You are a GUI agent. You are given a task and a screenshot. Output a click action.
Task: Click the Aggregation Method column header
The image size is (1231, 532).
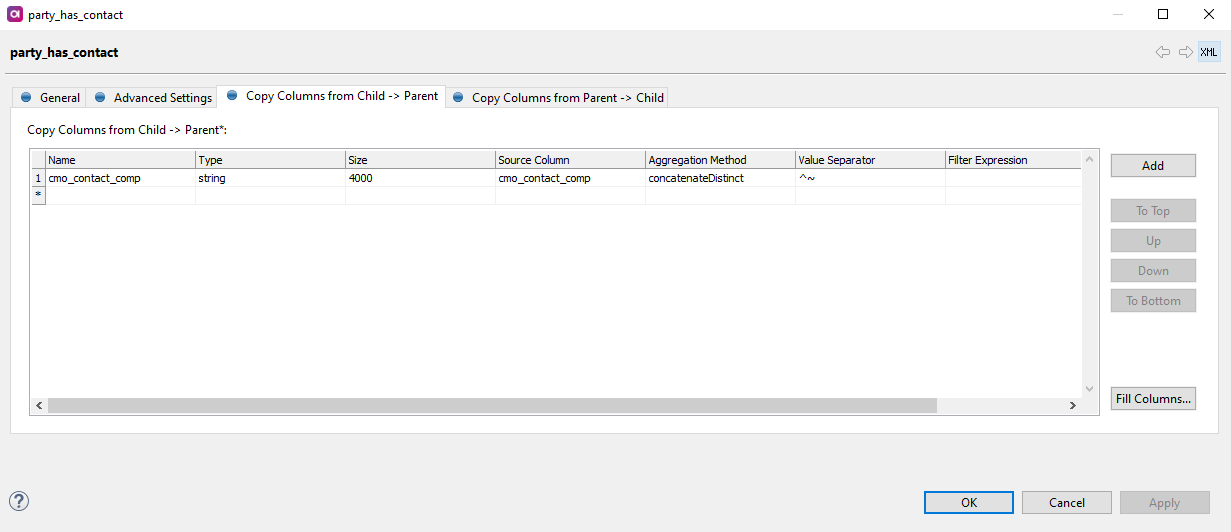[x=720, y=160]
